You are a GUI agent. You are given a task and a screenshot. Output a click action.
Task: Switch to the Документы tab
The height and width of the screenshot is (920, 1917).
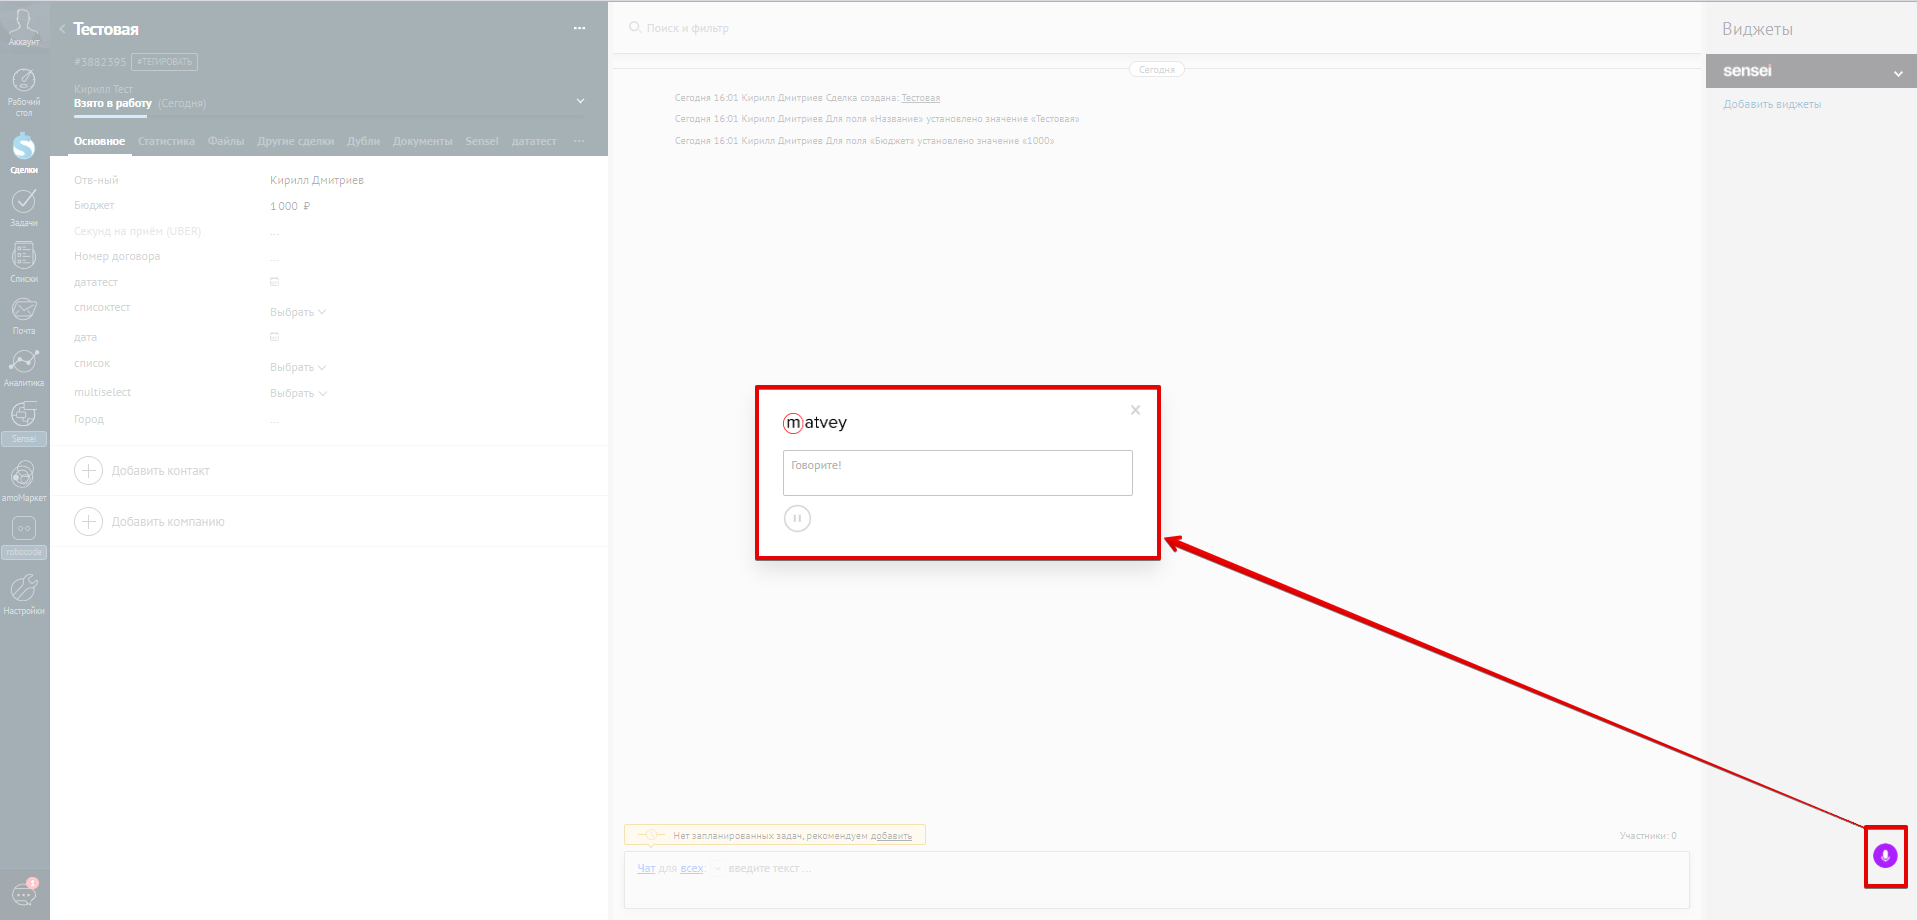click(x=423, y=141)
